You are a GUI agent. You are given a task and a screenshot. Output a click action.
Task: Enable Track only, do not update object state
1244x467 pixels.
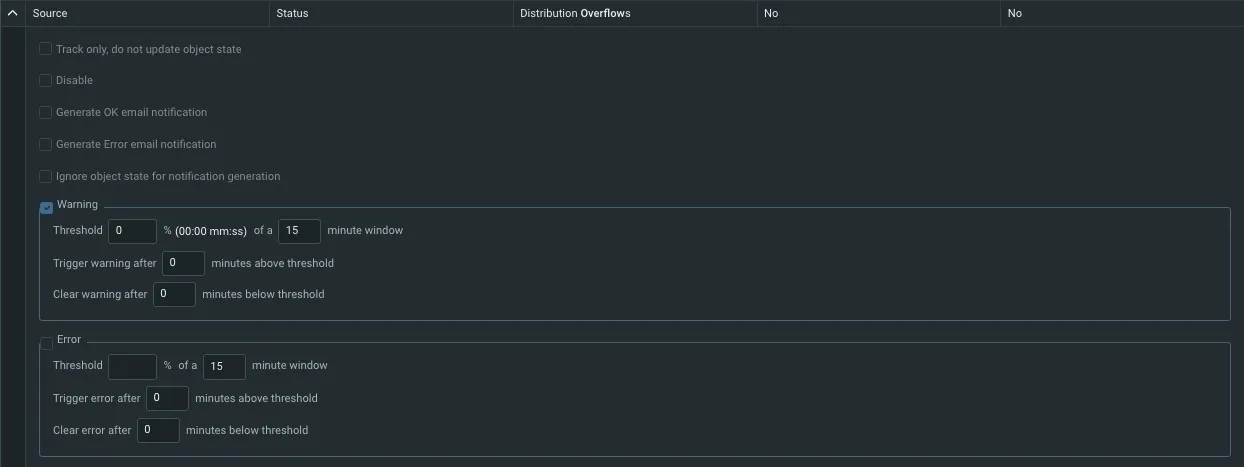coord(45,48)
